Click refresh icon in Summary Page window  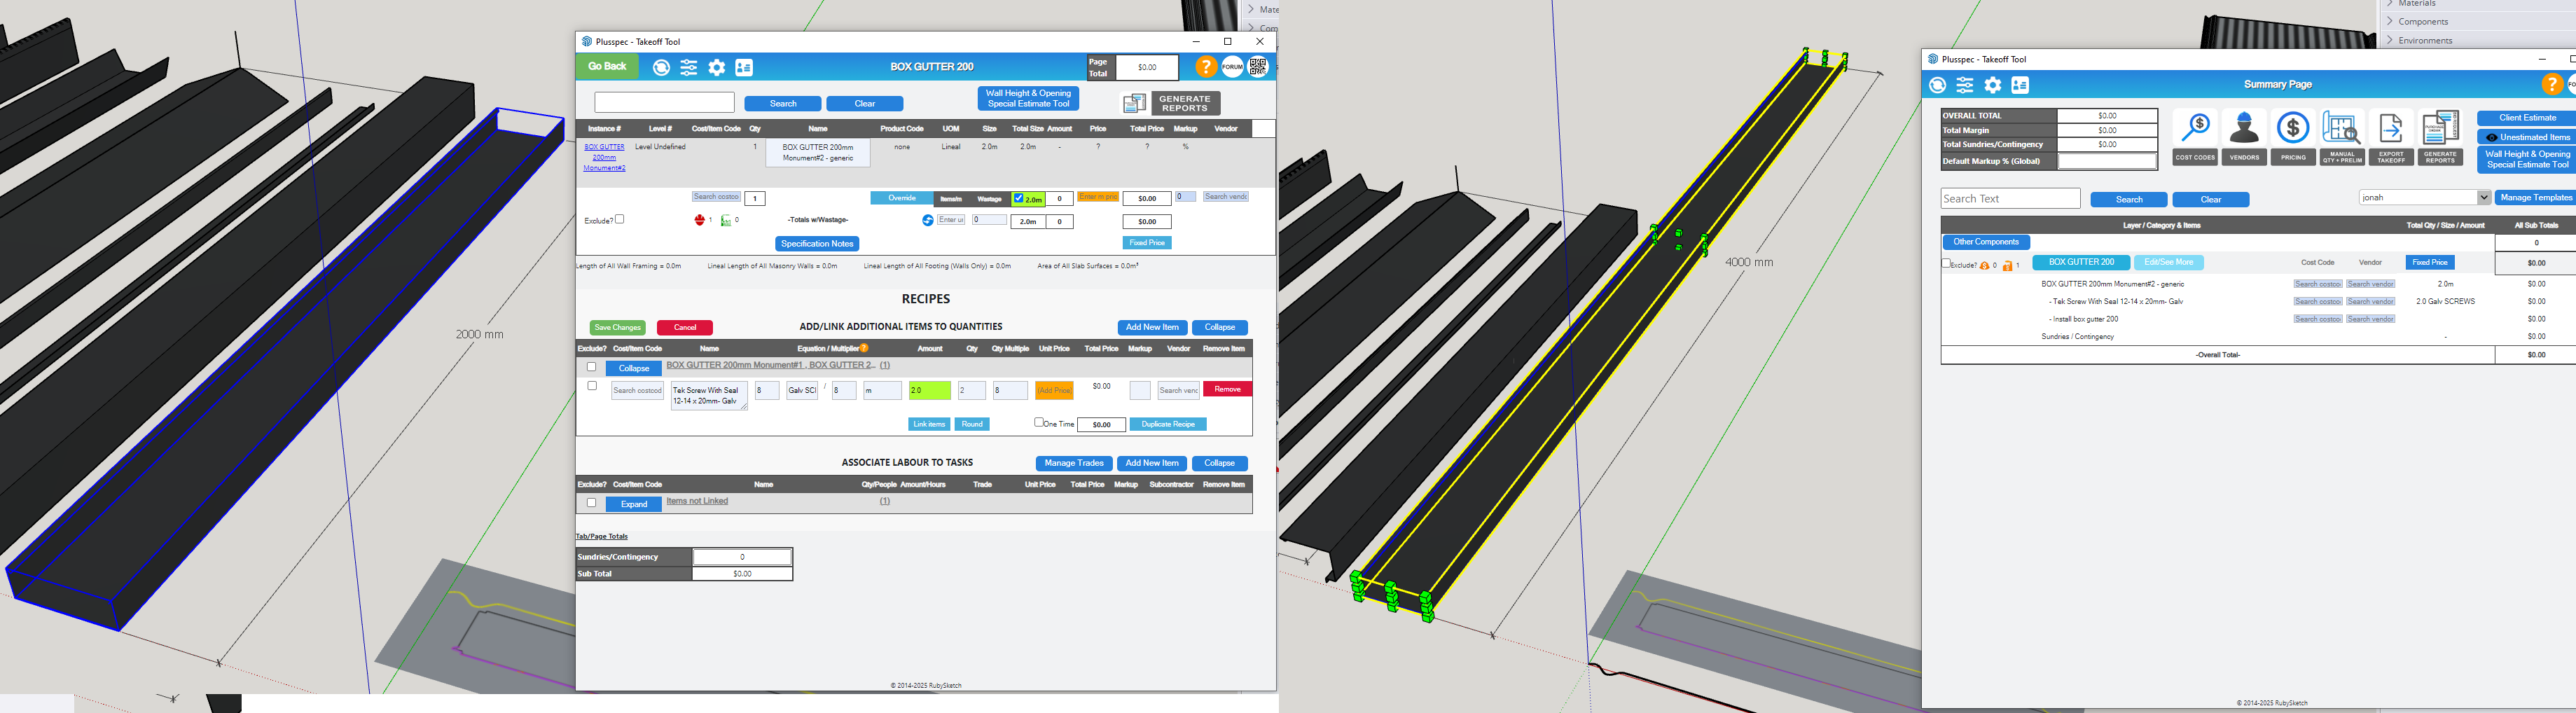point(1937,85)
